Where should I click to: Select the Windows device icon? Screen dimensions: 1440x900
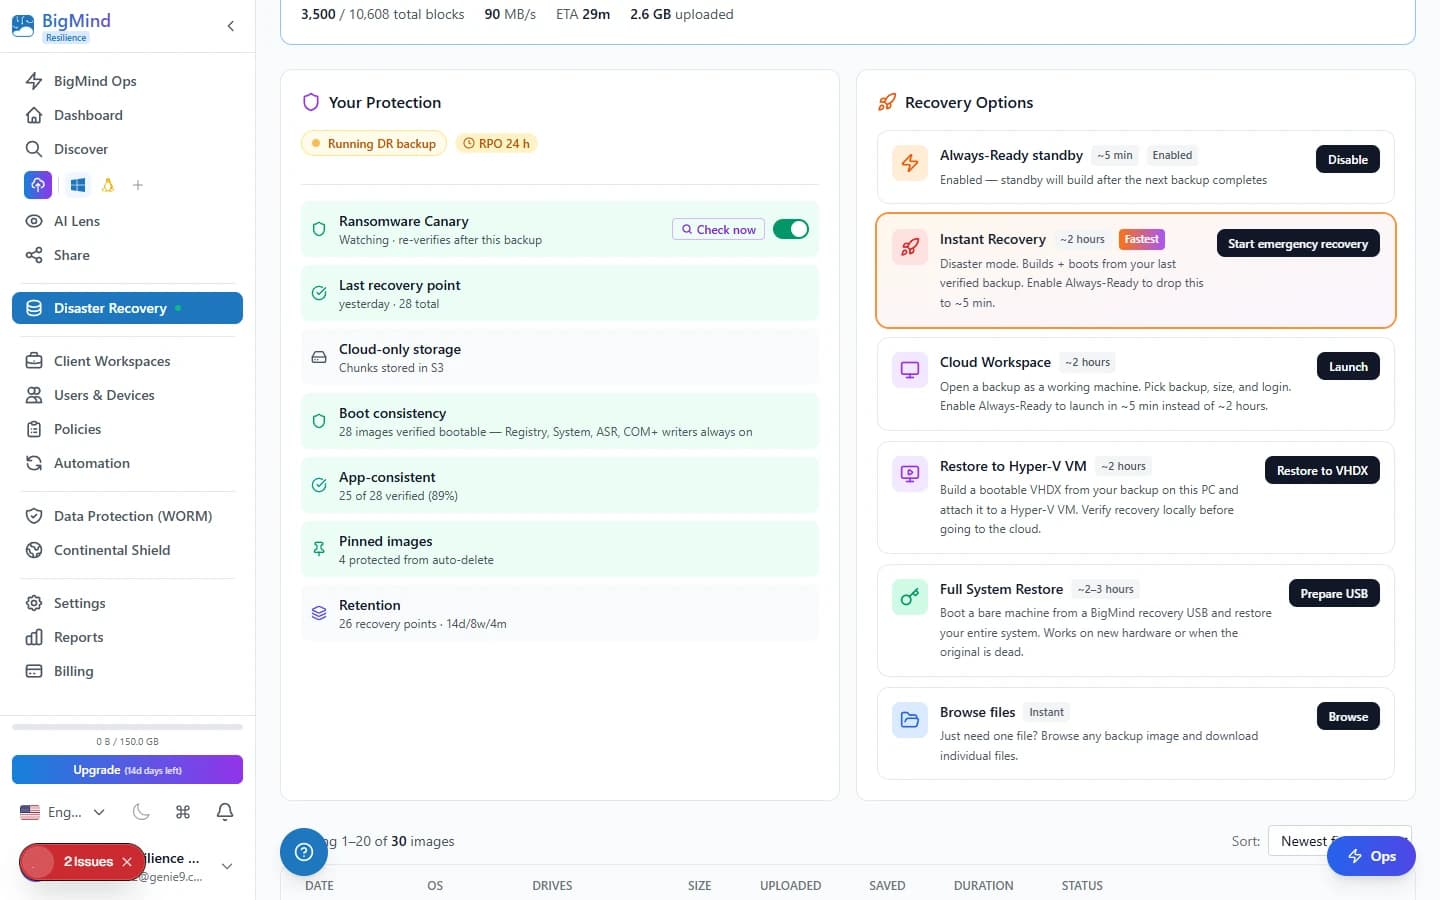click(78, 185)
